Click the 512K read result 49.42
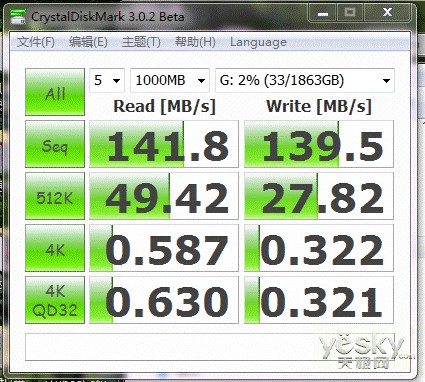 pyautogui.click(x=164, y=196)
